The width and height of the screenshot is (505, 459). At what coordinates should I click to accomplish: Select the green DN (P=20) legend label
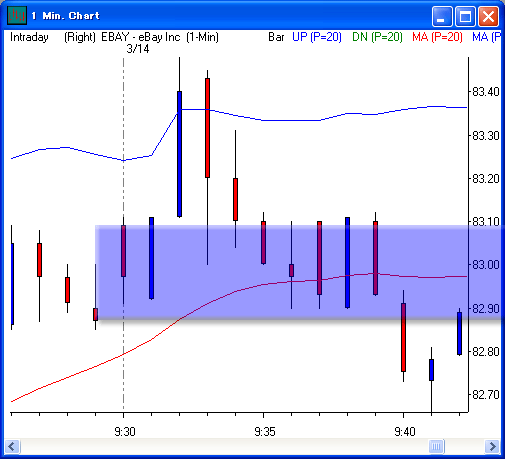click(x=377, y=37)
